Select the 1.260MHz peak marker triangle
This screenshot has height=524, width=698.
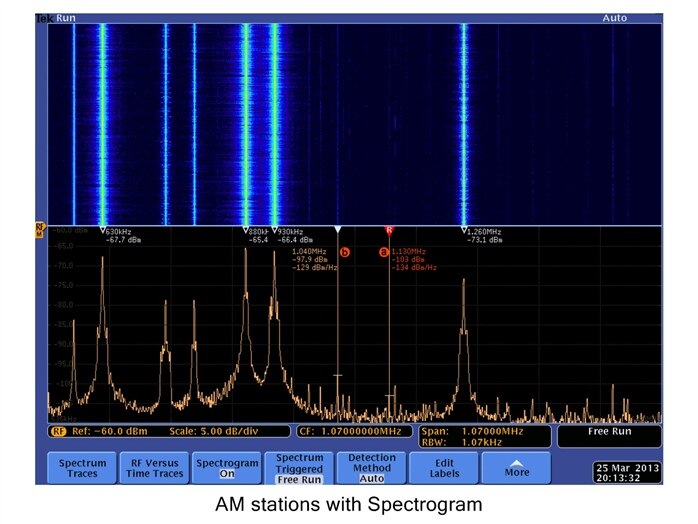click(x=464, y=230)
